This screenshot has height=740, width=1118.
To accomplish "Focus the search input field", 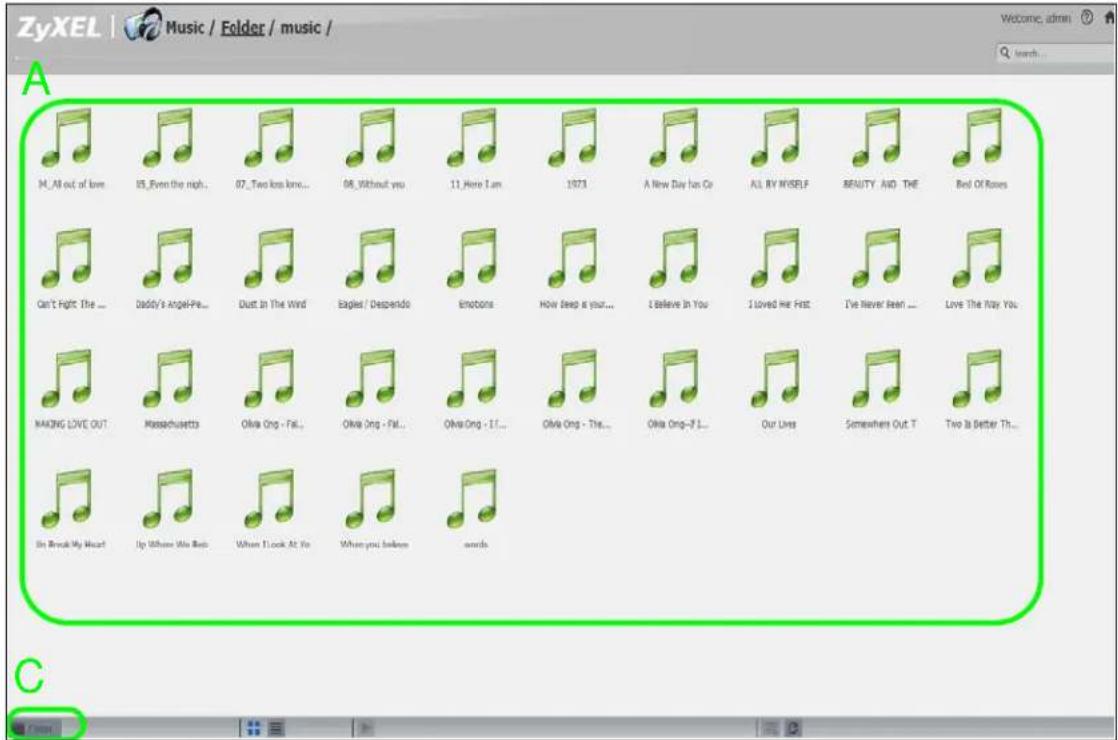I will point(1055,53).
